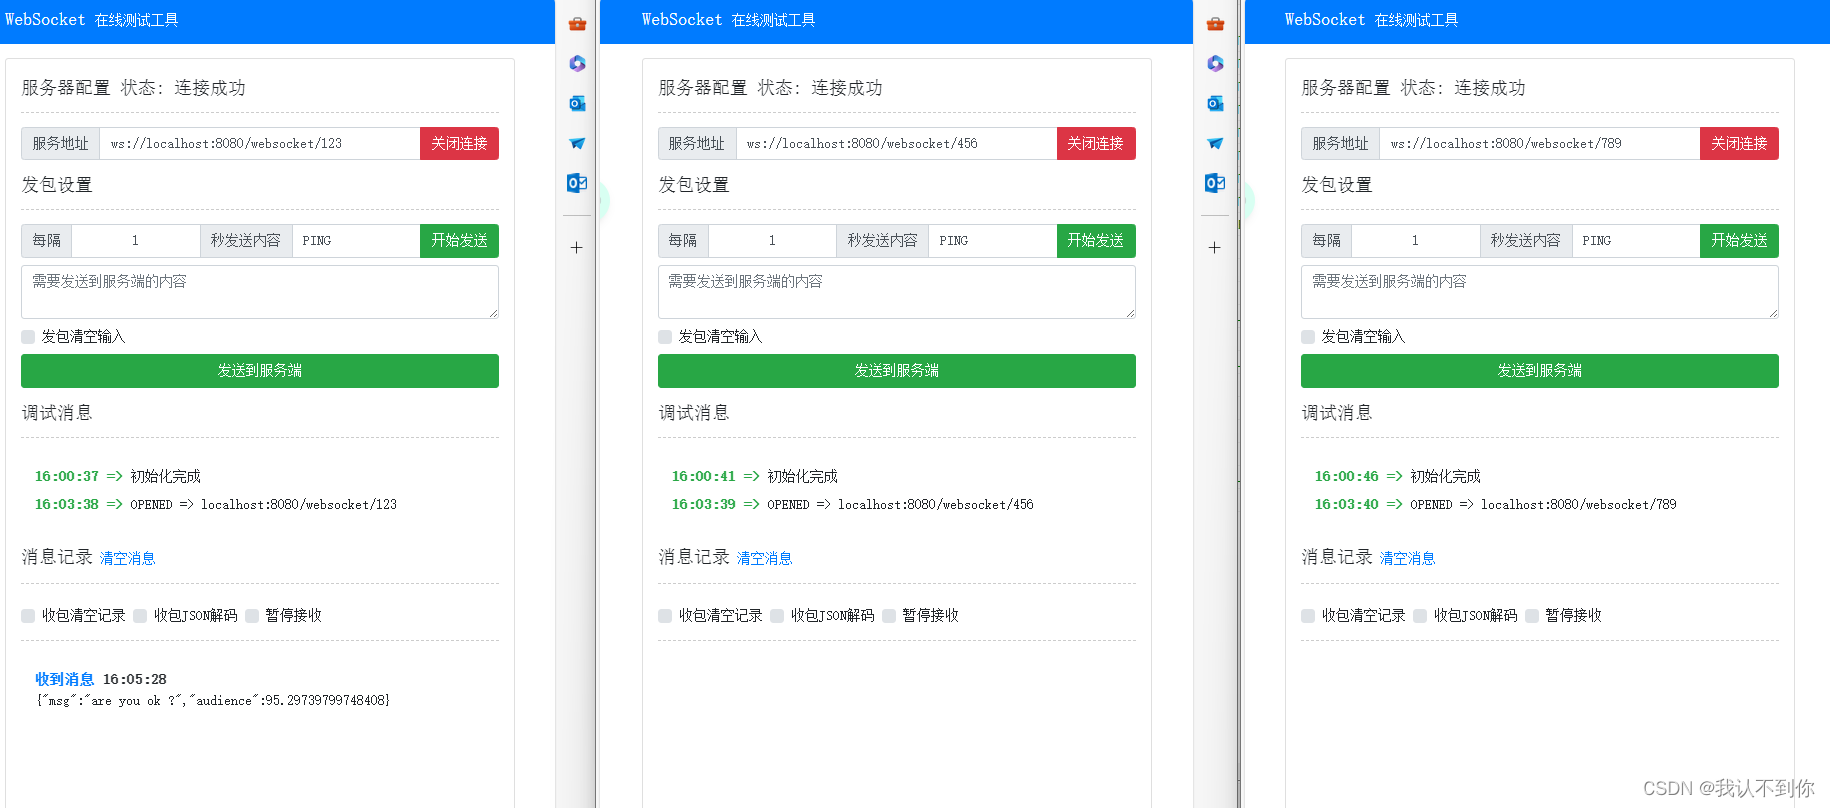Click 发送到服务端 in the /456 window
Image resolution: width=1830 pixels, height=808 pixels.
897,371
